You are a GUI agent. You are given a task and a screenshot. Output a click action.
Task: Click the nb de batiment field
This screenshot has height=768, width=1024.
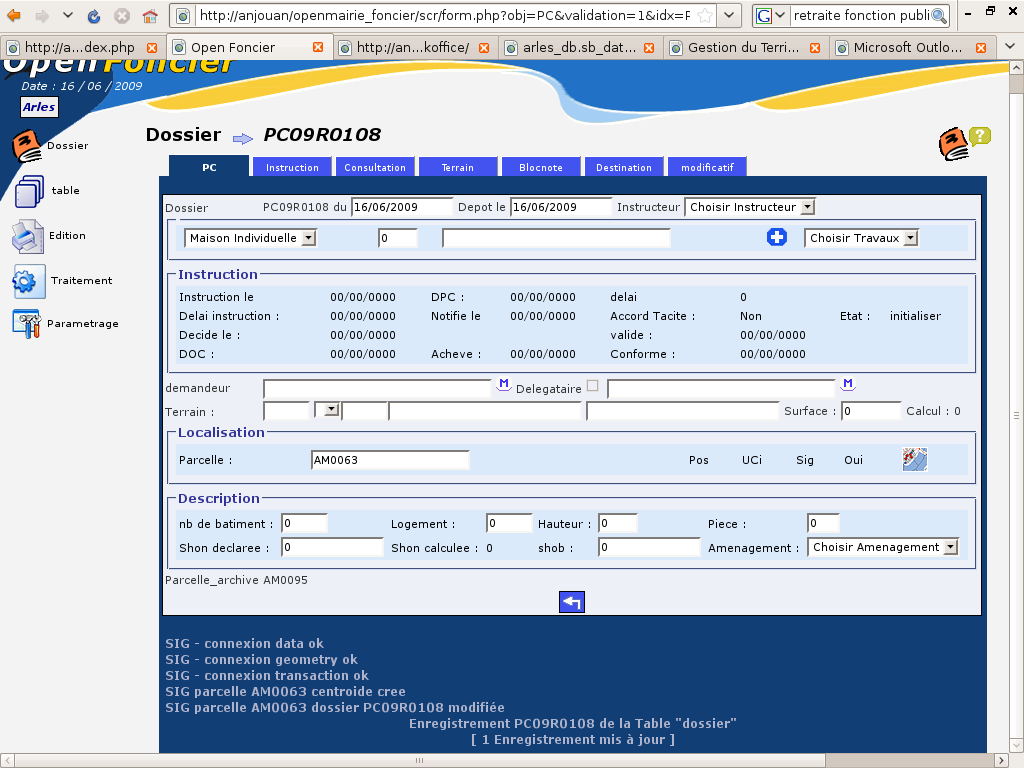point(304,523)
